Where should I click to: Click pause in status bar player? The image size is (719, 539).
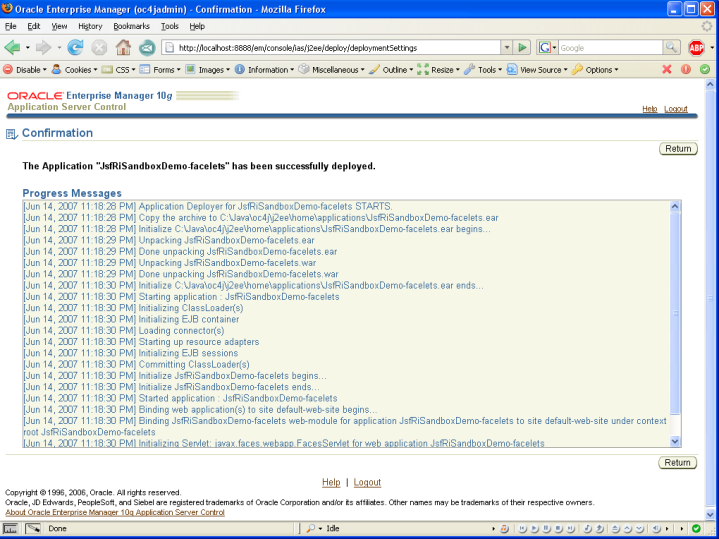click(x=546, y=528)
